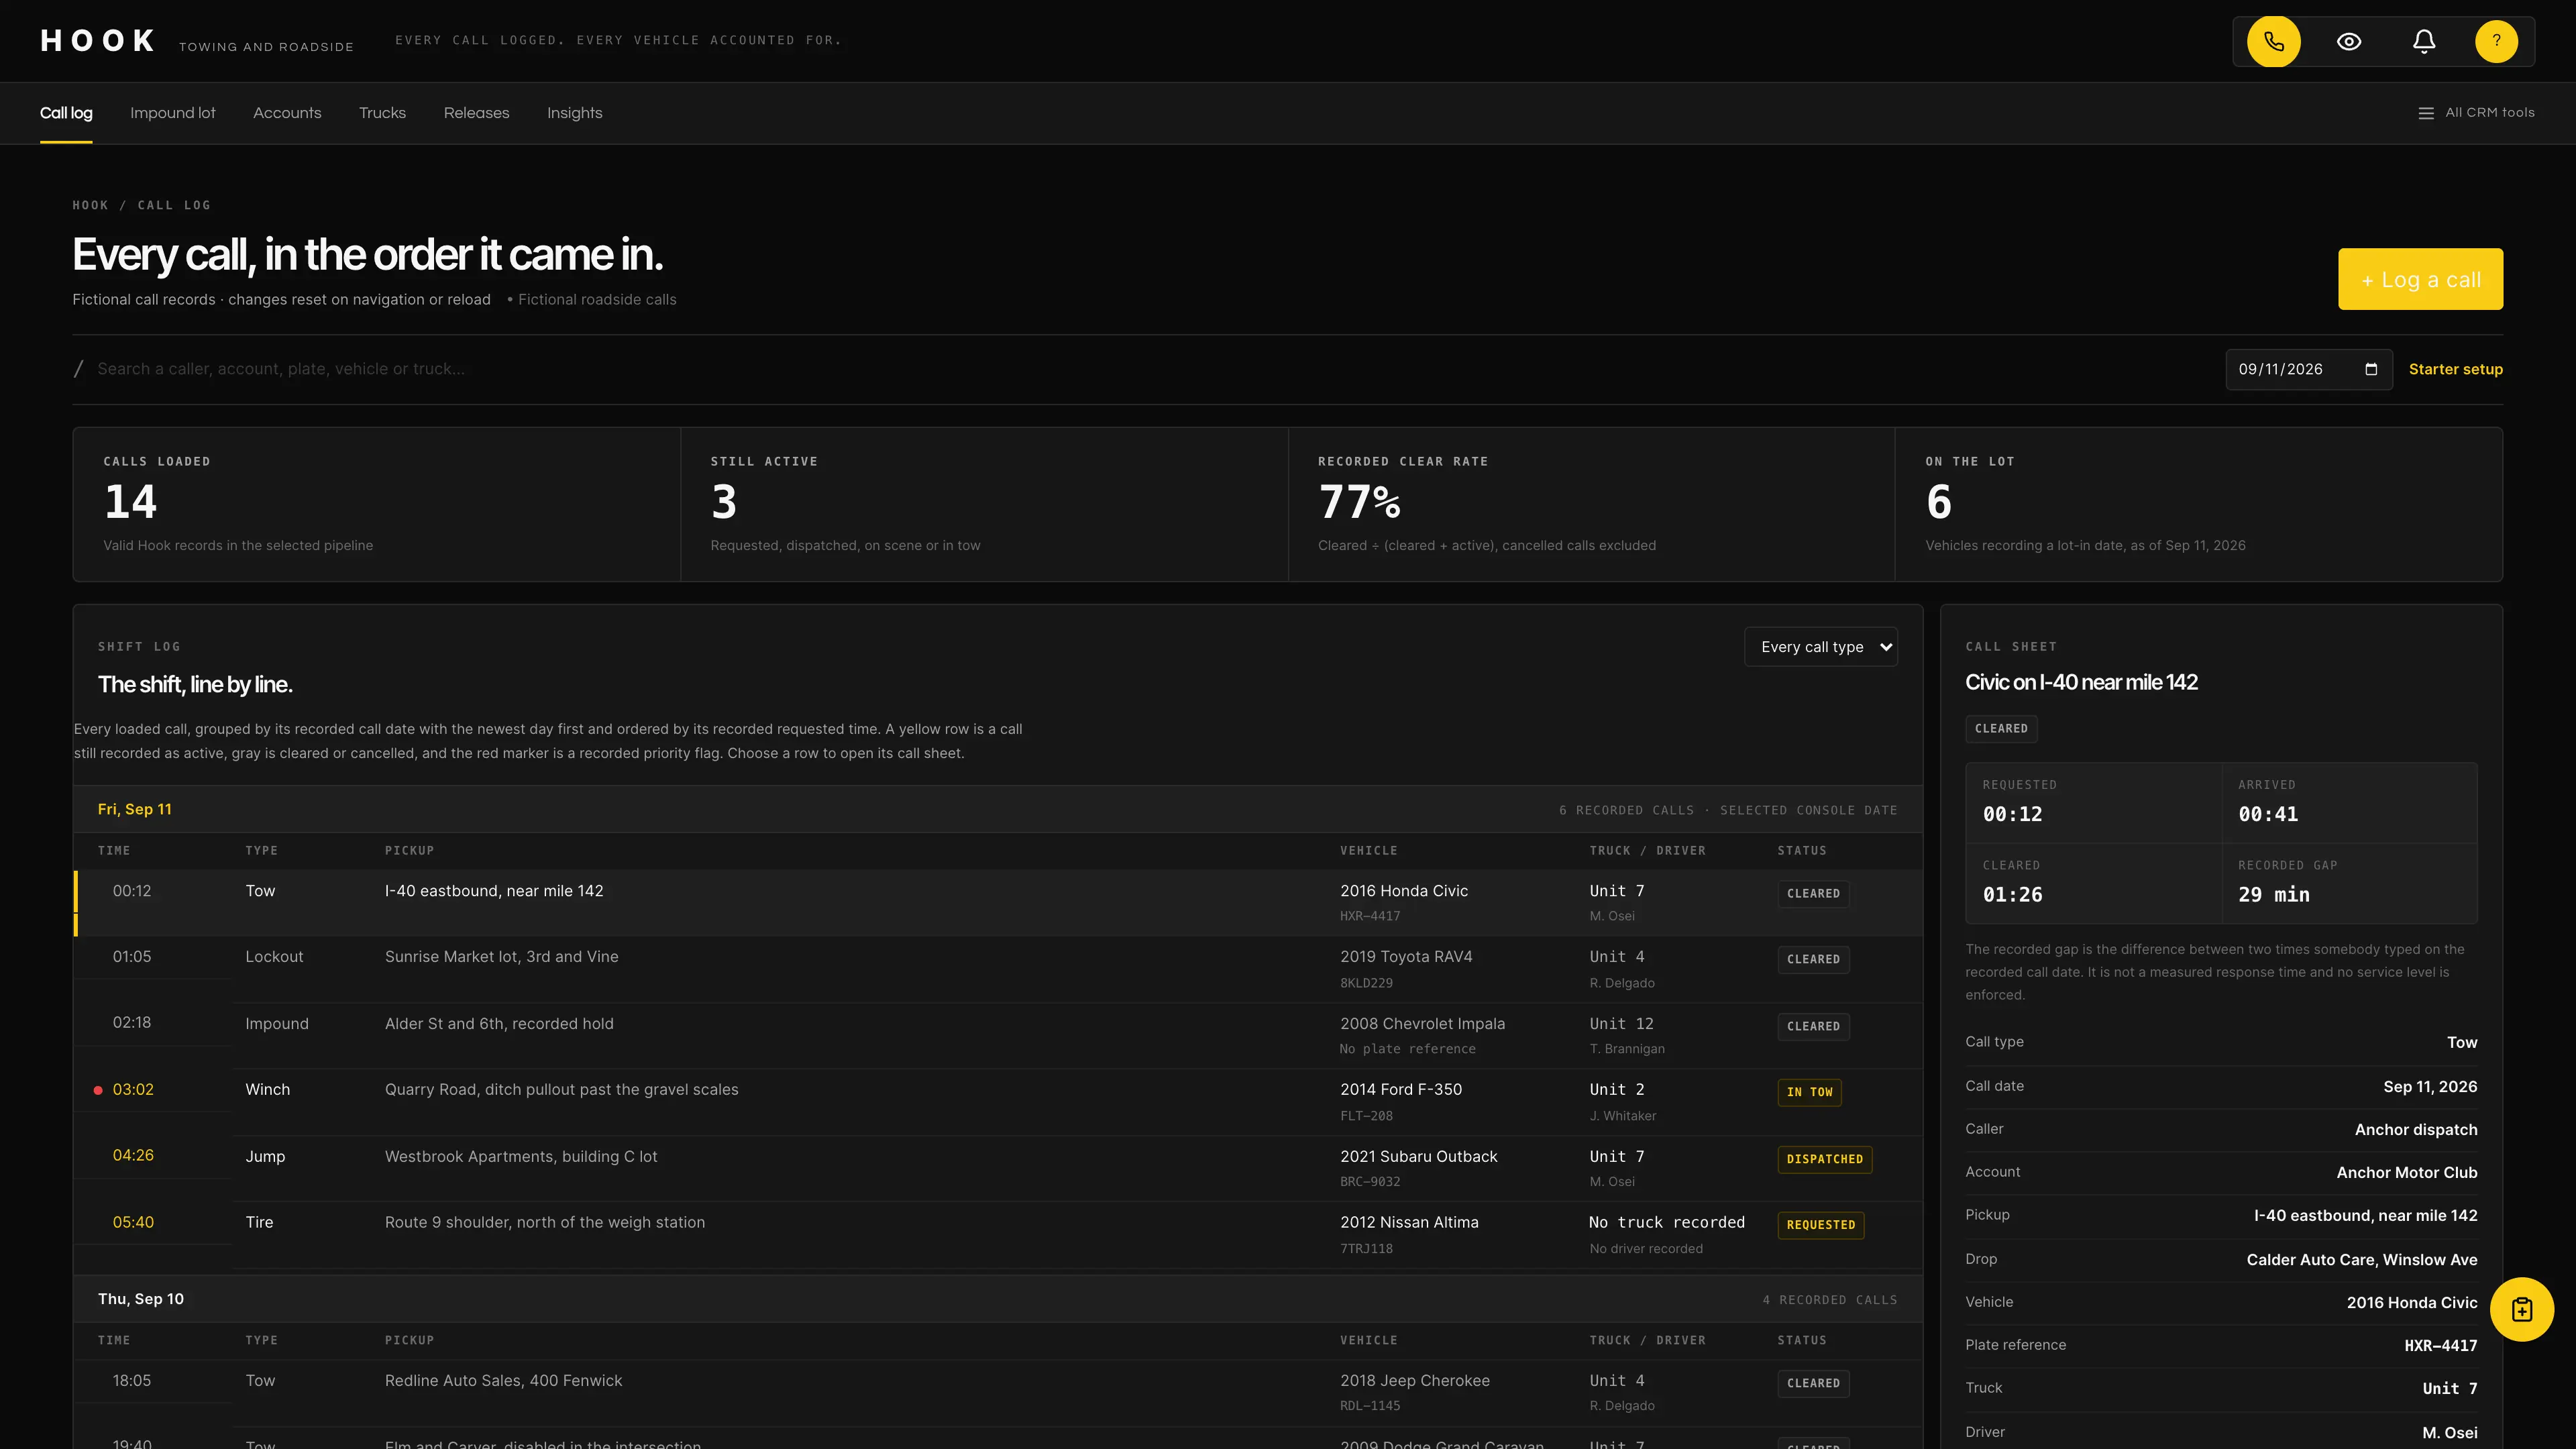Select the Redline Auto Sales tow row
This screenshot has height=1449, width=2576.
pyautogui.click(x=998, y=1392)
